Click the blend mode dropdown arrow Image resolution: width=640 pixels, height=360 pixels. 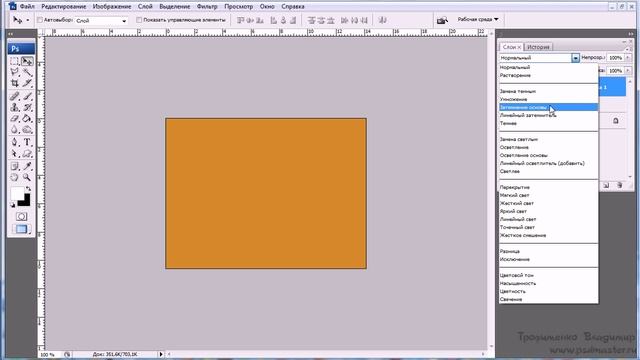tap(575, 58)
